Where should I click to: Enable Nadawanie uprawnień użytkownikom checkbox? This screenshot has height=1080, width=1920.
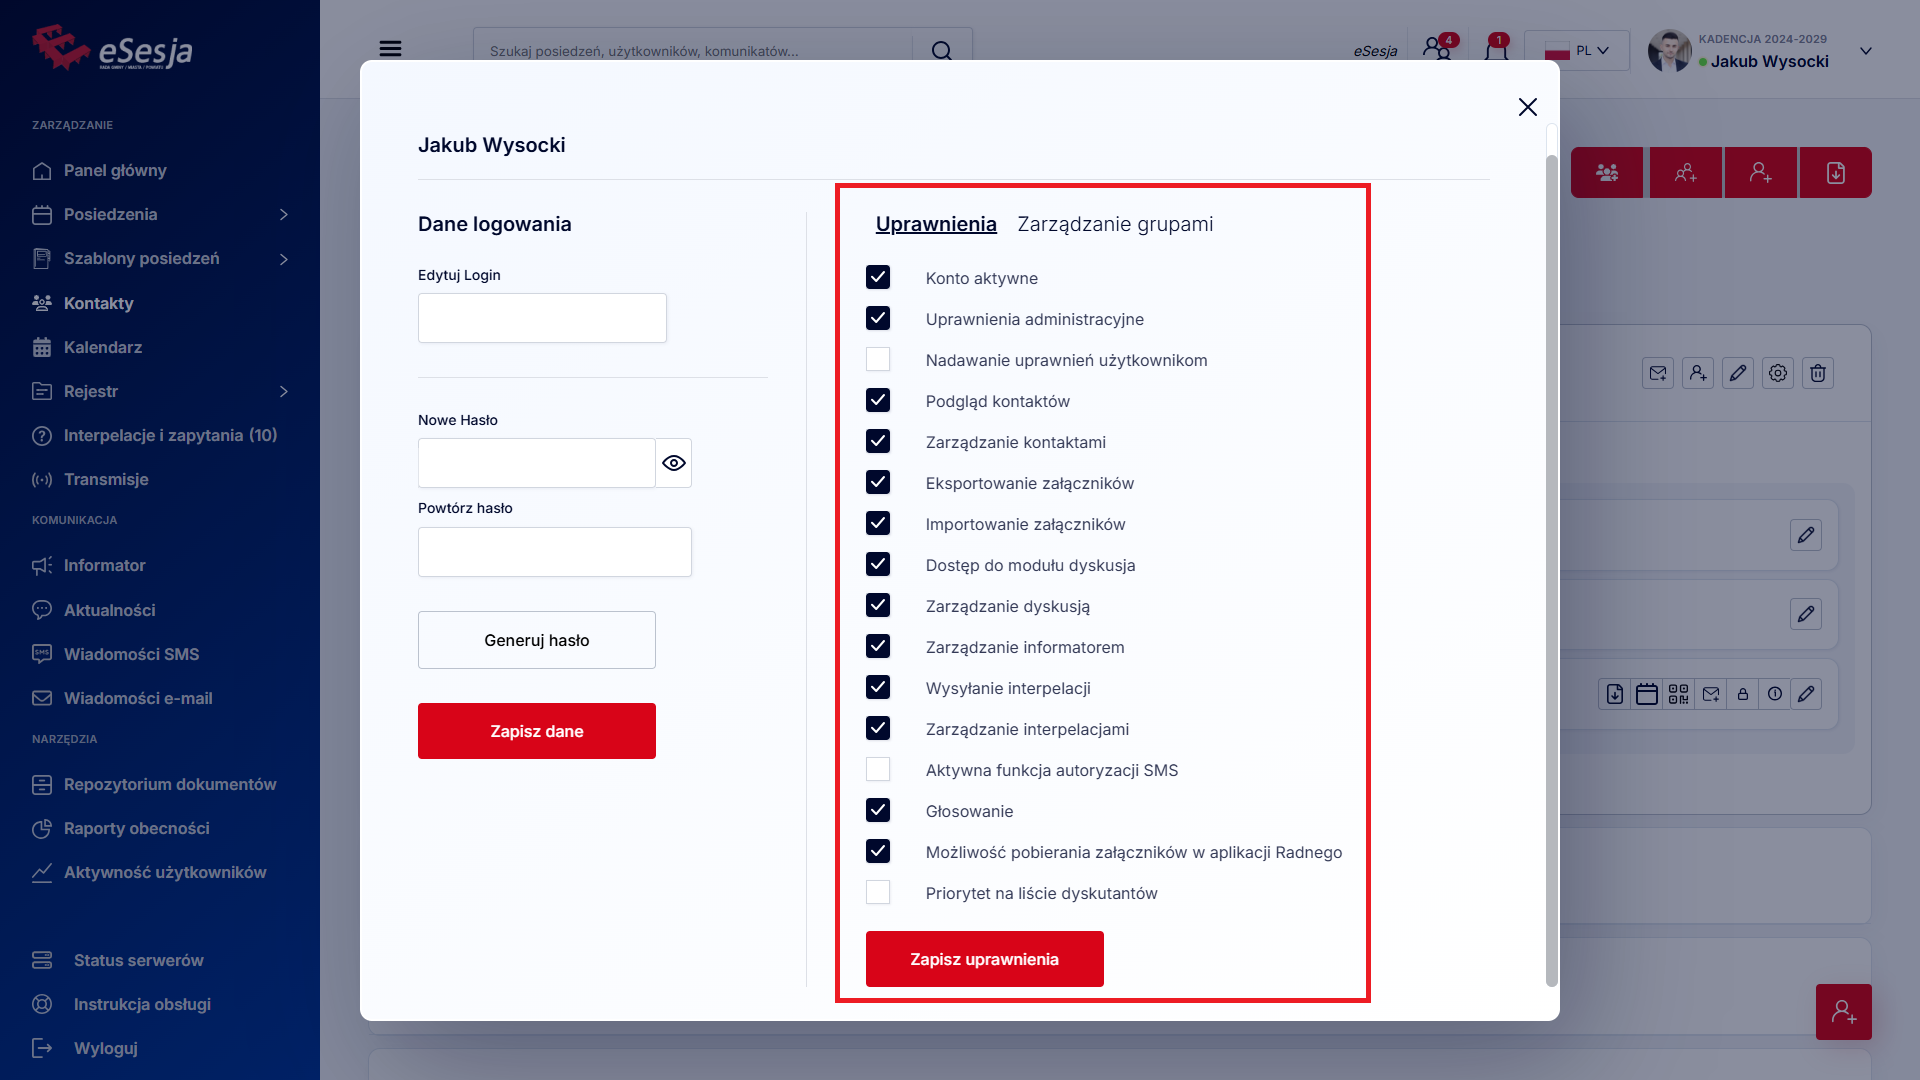(x=878, y=359)
